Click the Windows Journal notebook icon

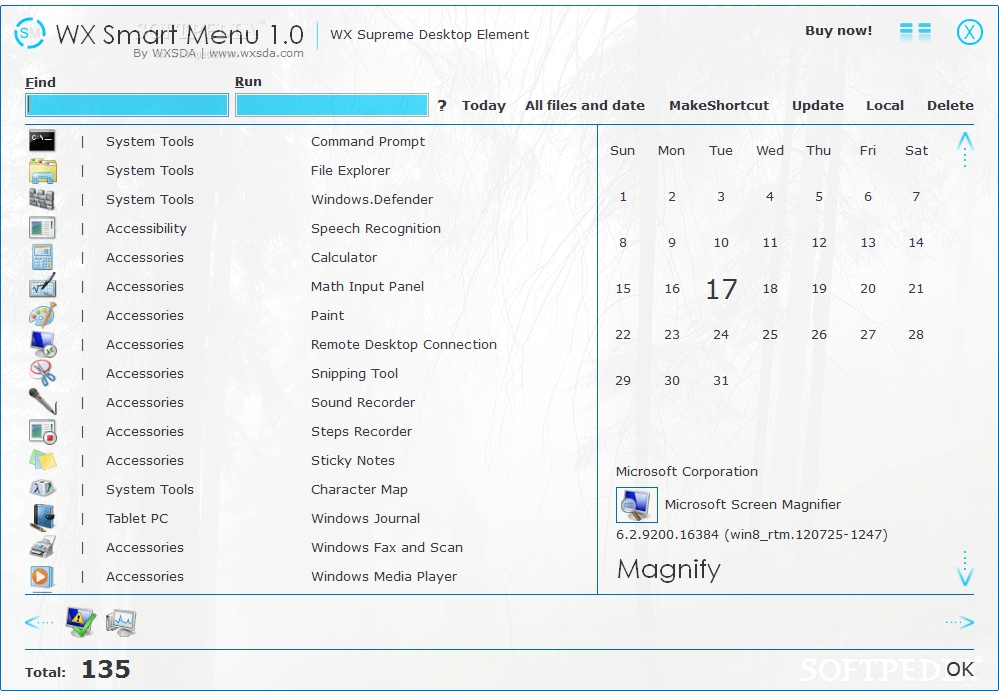(x=43, y=518)
